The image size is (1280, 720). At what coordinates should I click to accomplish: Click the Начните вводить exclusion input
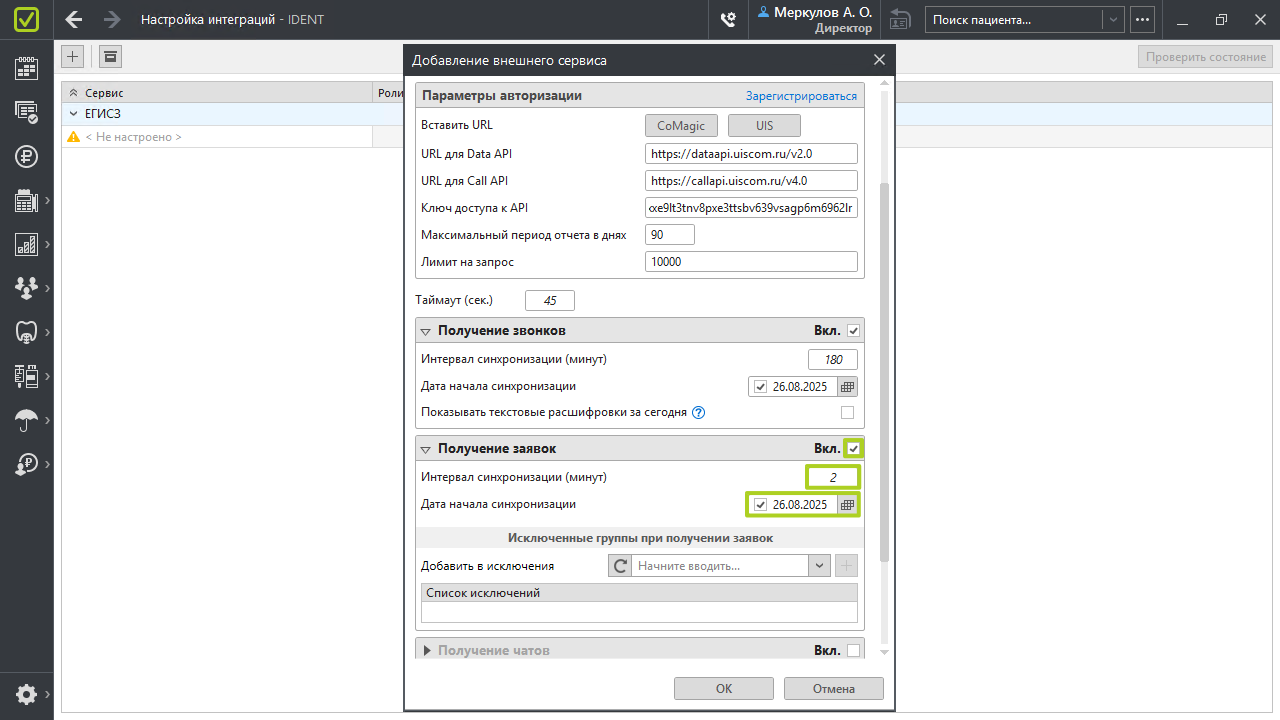720,566
